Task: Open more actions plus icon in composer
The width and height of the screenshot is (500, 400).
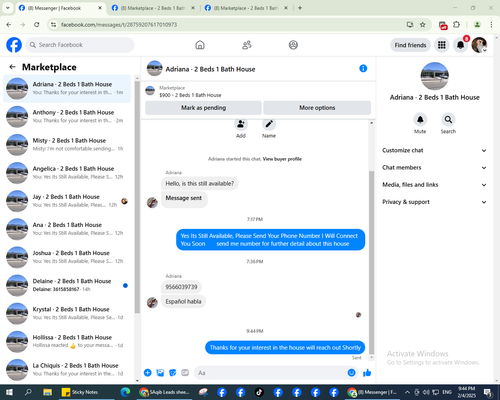Action: [148, 373]
